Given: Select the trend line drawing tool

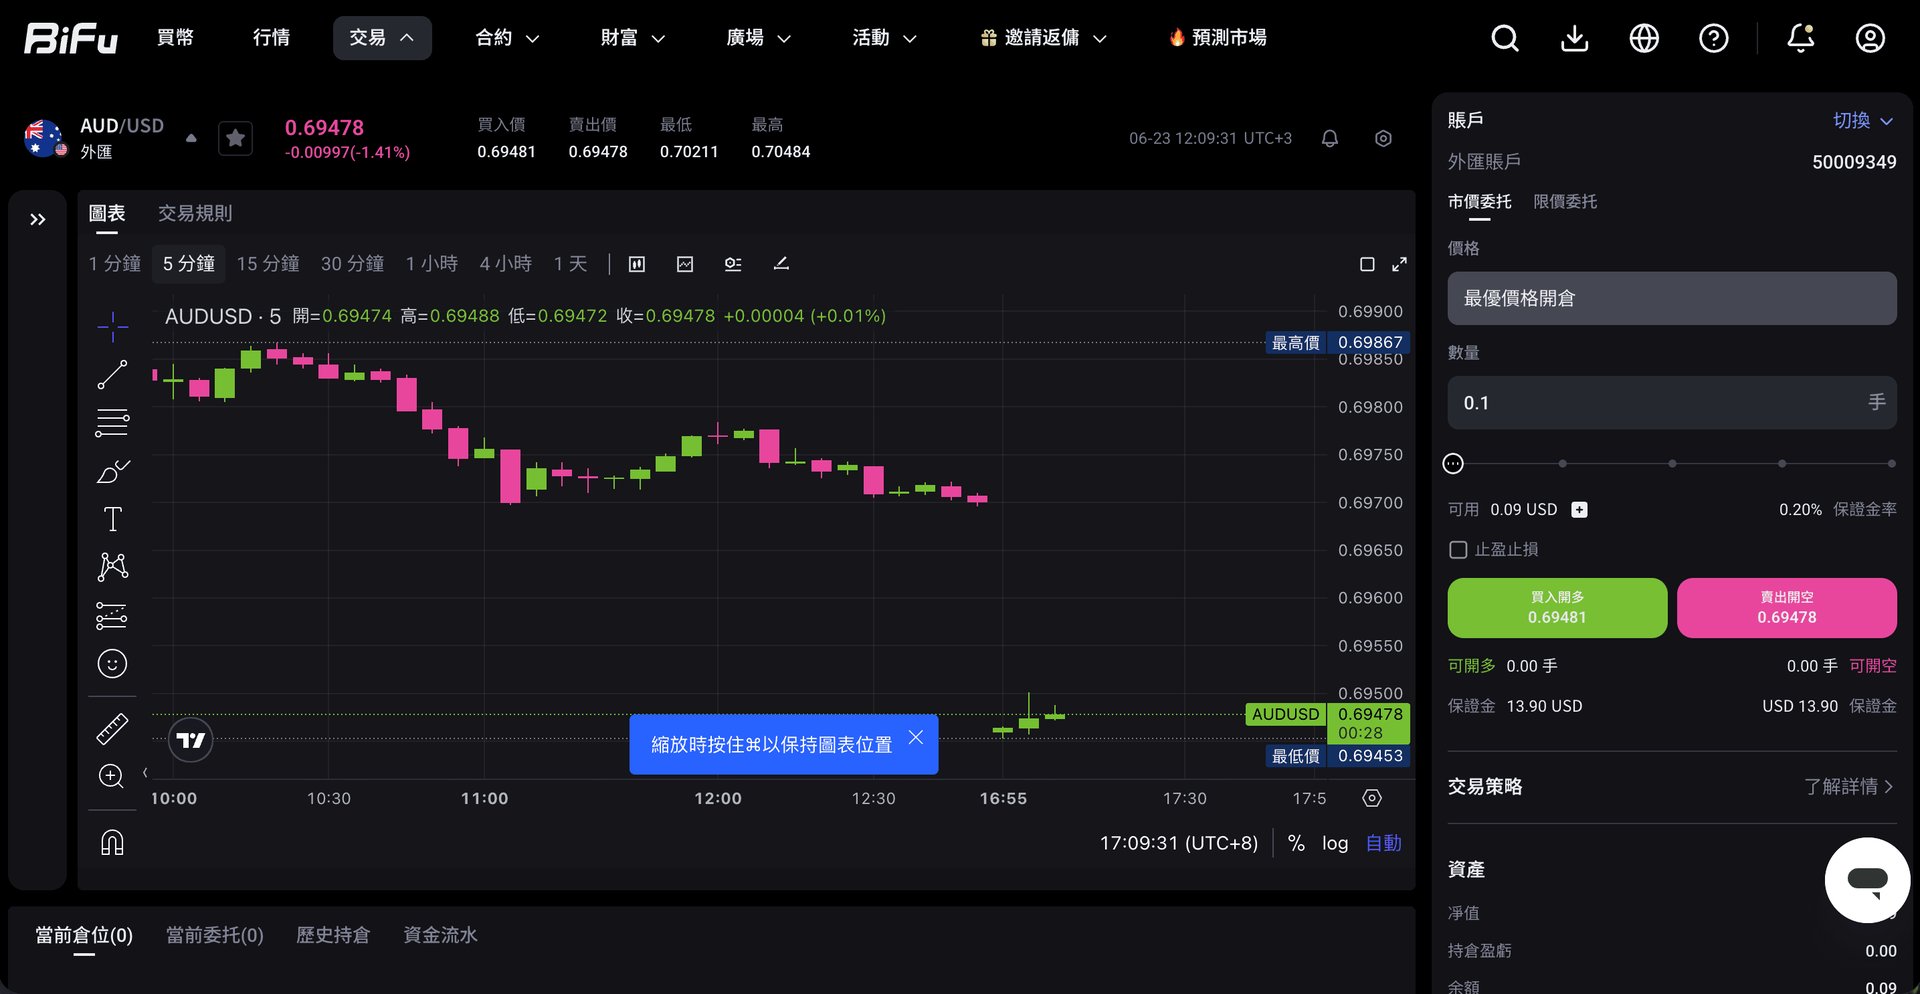Looking at the screenshot, I should (x=112, y=374).
